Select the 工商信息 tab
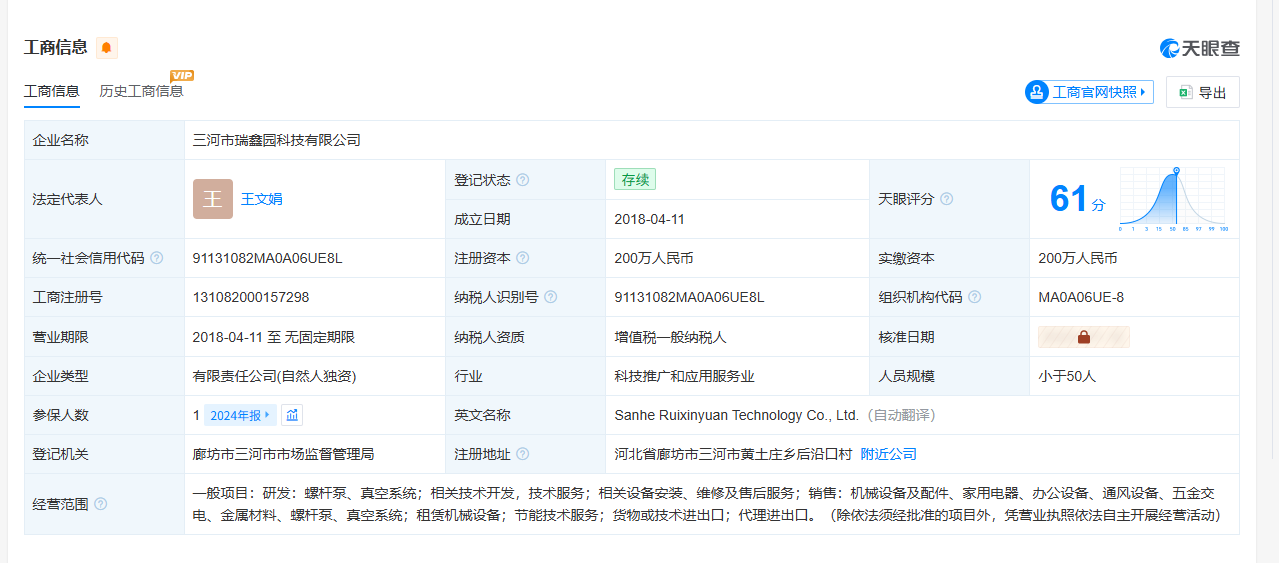Screen dimensions: 1279x563 (x=52, y=91)
